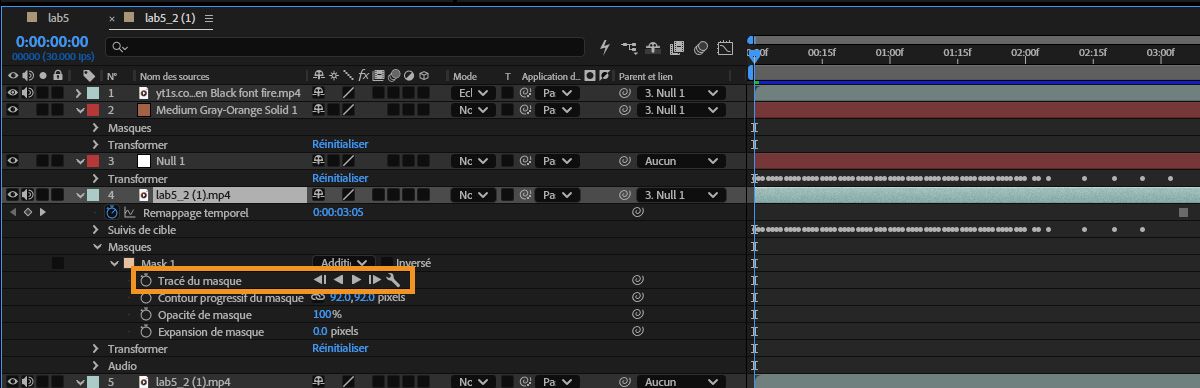Expand Audio group of layer 4
Viewport: 1200px width, 388px height.
pos(97,365)
